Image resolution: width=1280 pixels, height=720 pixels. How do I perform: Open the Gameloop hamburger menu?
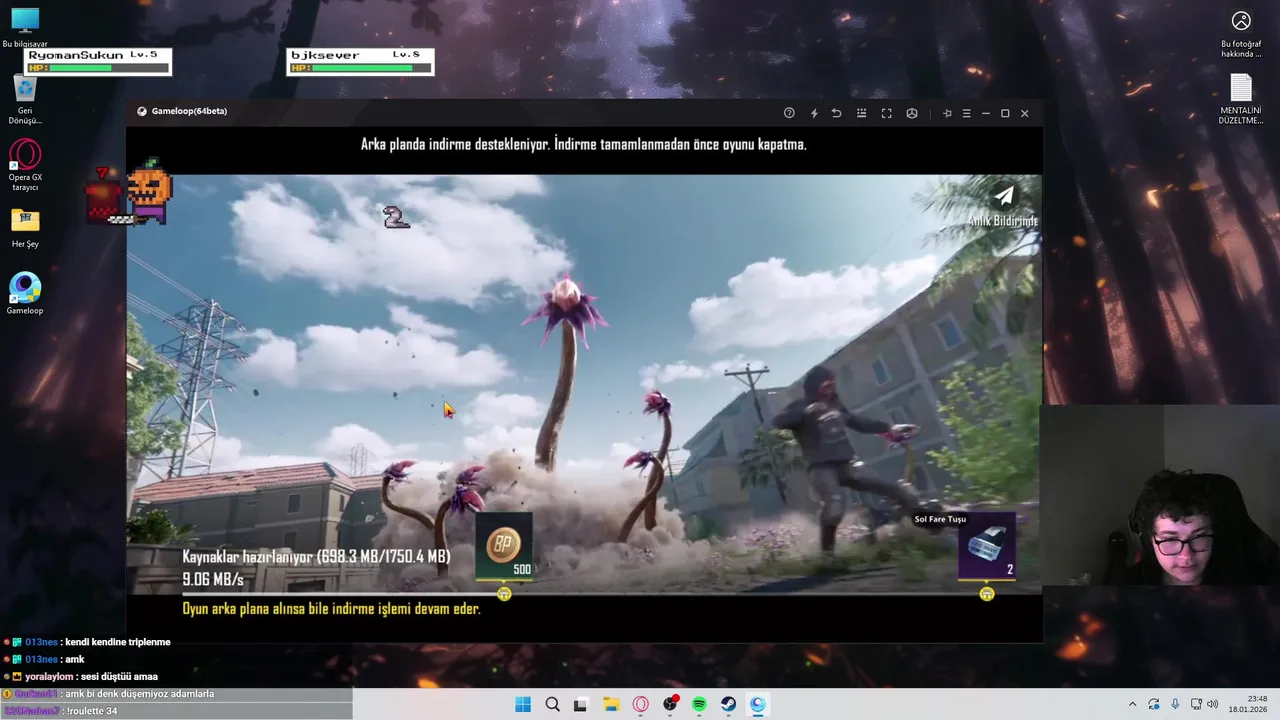(966, 113)
